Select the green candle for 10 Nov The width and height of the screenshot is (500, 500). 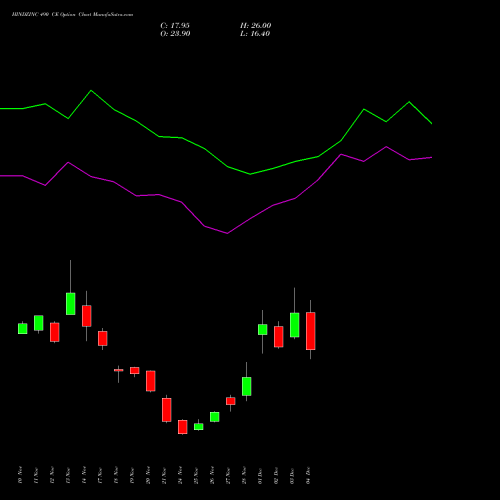click(23, 328)
